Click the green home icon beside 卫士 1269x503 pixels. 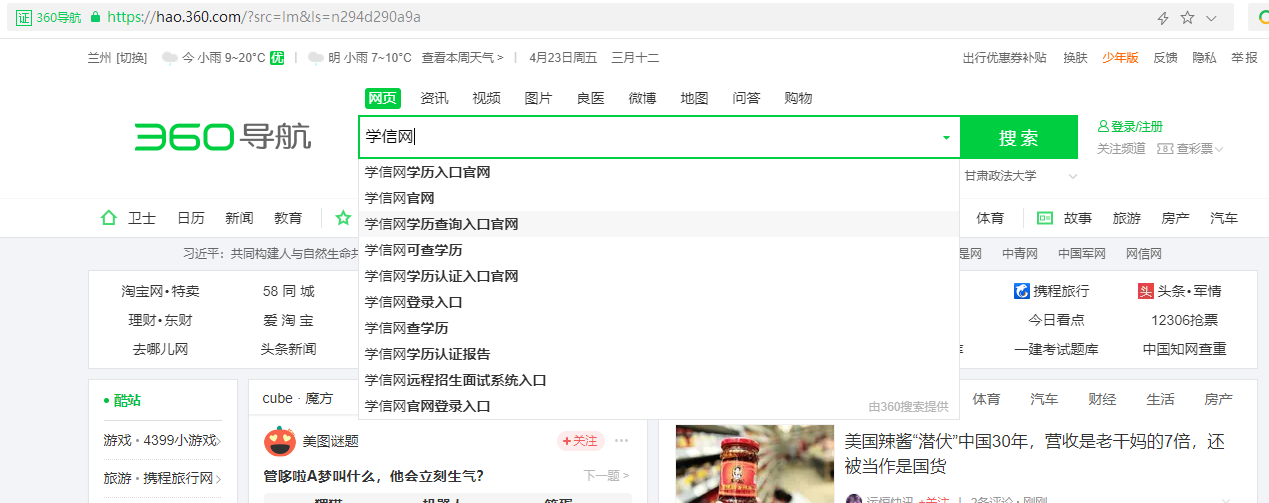point(109,218)
